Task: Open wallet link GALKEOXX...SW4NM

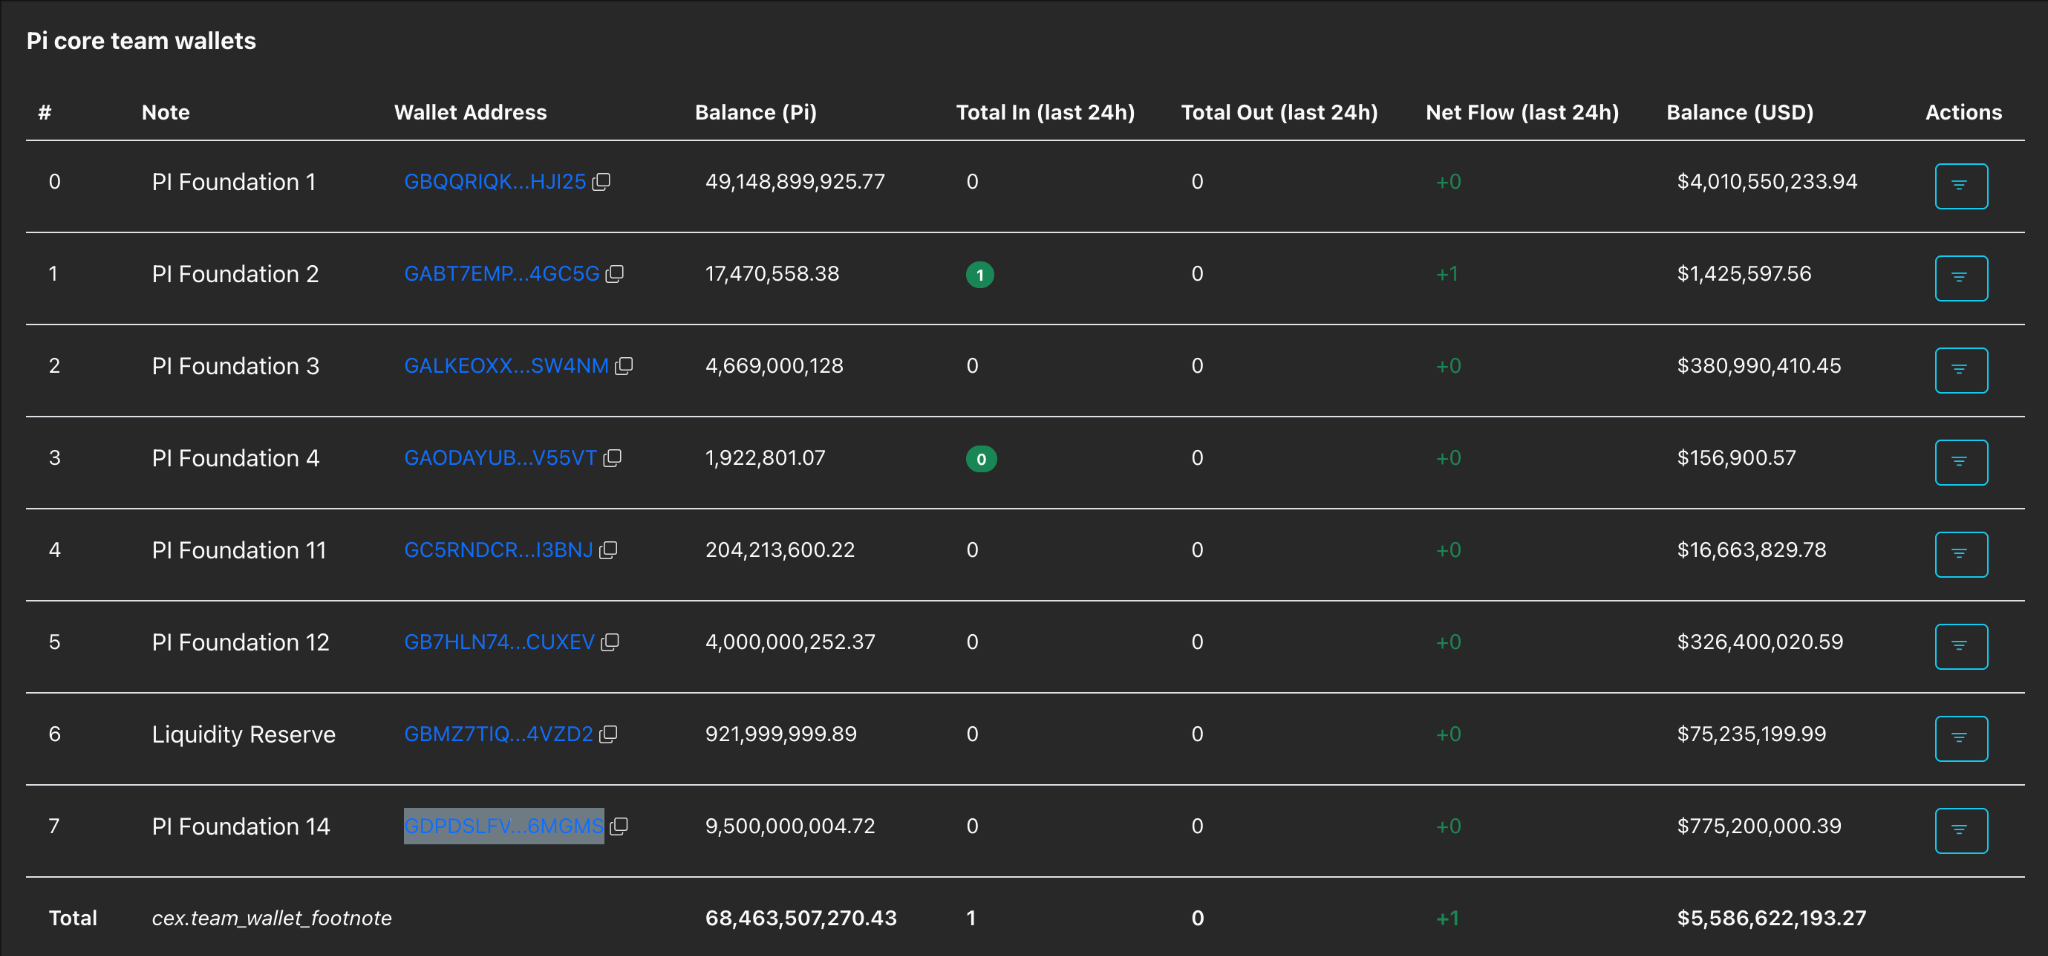Action: 506,366
